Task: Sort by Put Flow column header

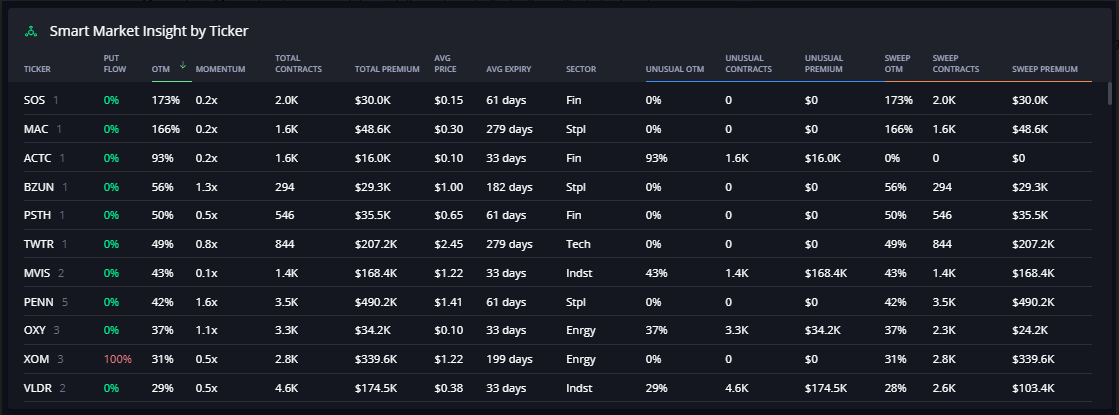Action: (x=112, y=64)
